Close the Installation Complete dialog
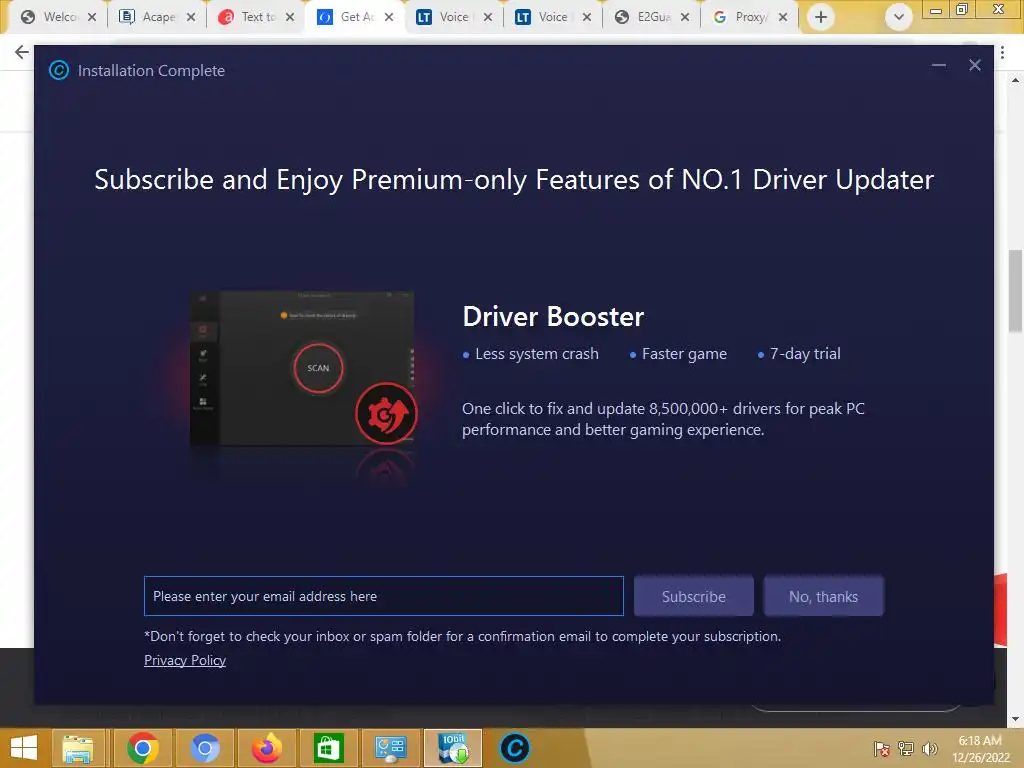1024x768 pixels. click(974, 65)
